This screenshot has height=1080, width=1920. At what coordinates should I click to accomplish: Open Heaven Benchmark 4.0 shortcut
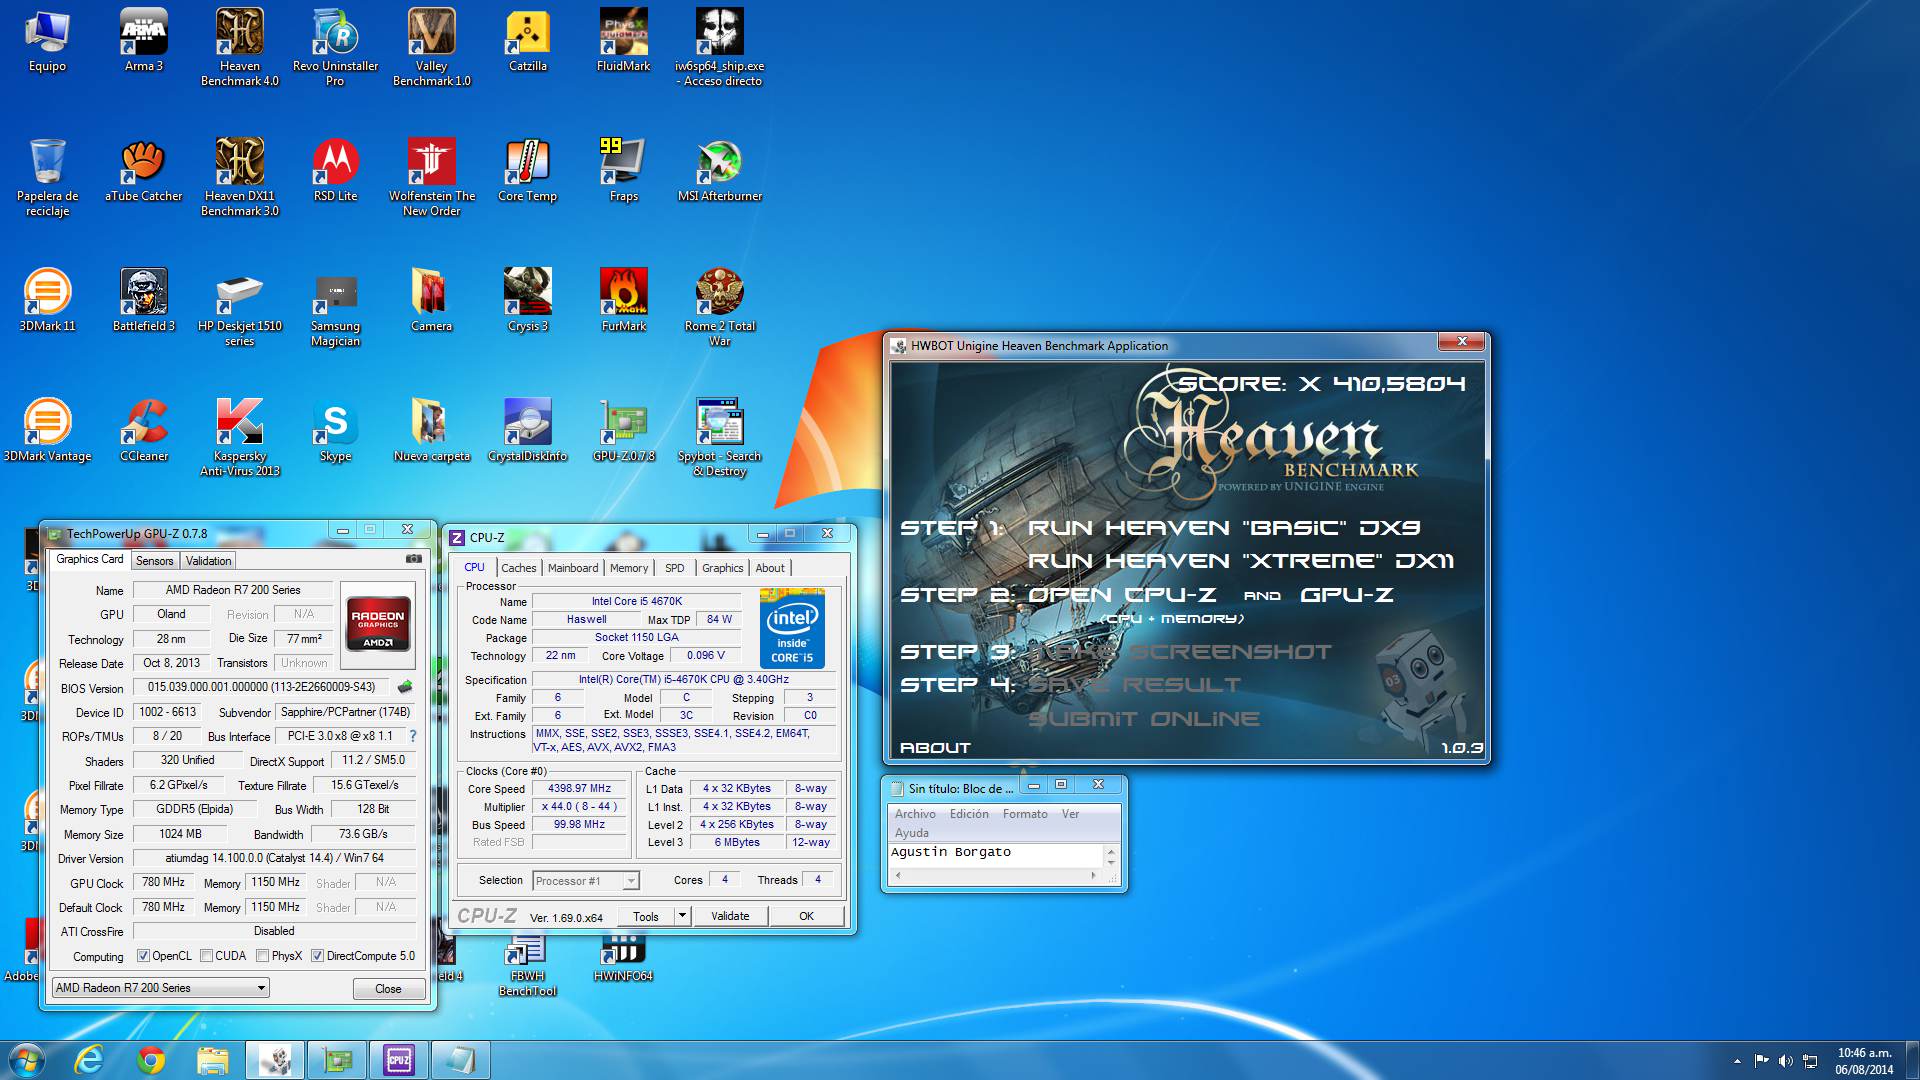point(240,46)
